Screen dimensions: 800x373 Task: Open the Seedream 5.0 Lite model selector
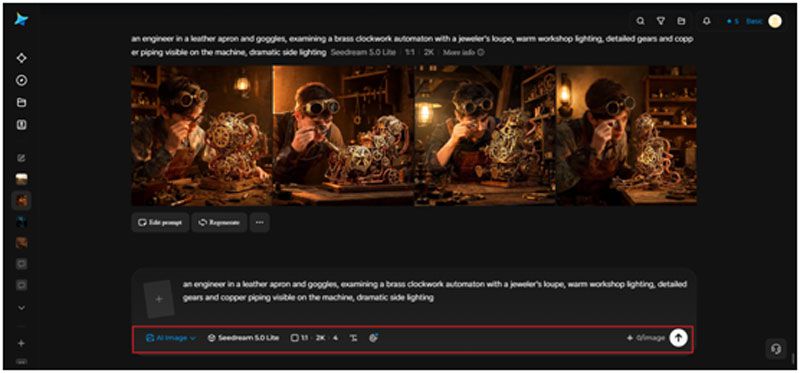point(243,338)
